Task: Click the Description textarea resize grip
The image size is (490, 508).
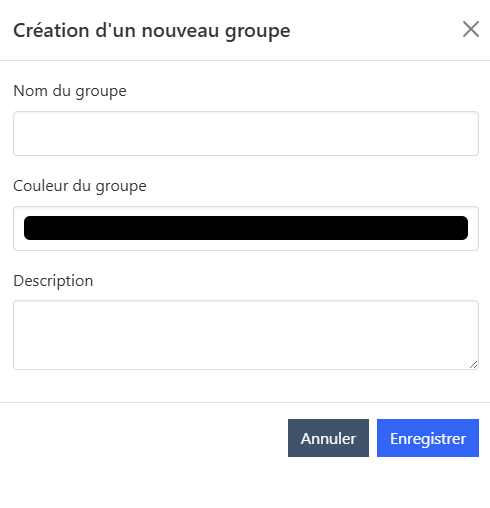Action: point(473,365)
